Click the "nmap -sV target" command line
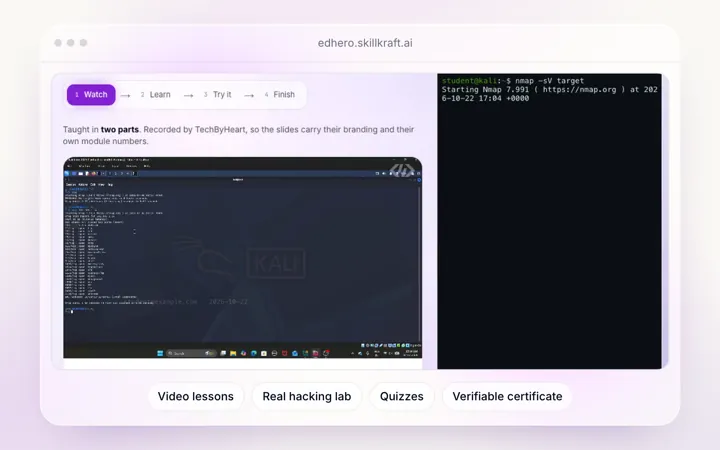The height and width of the screenshot is (450, 720). (x=549, y=81)
